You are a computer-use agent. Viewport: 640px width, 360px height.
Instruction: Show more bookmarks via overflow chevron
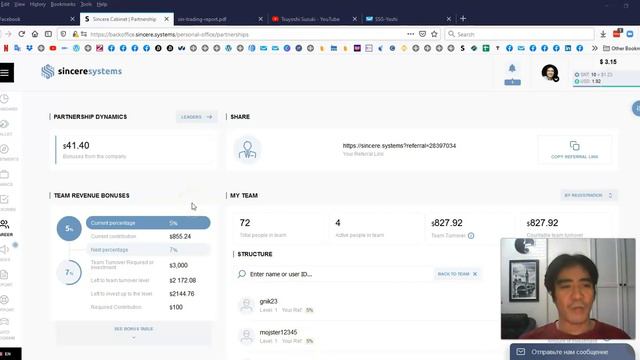pos(595,48)
